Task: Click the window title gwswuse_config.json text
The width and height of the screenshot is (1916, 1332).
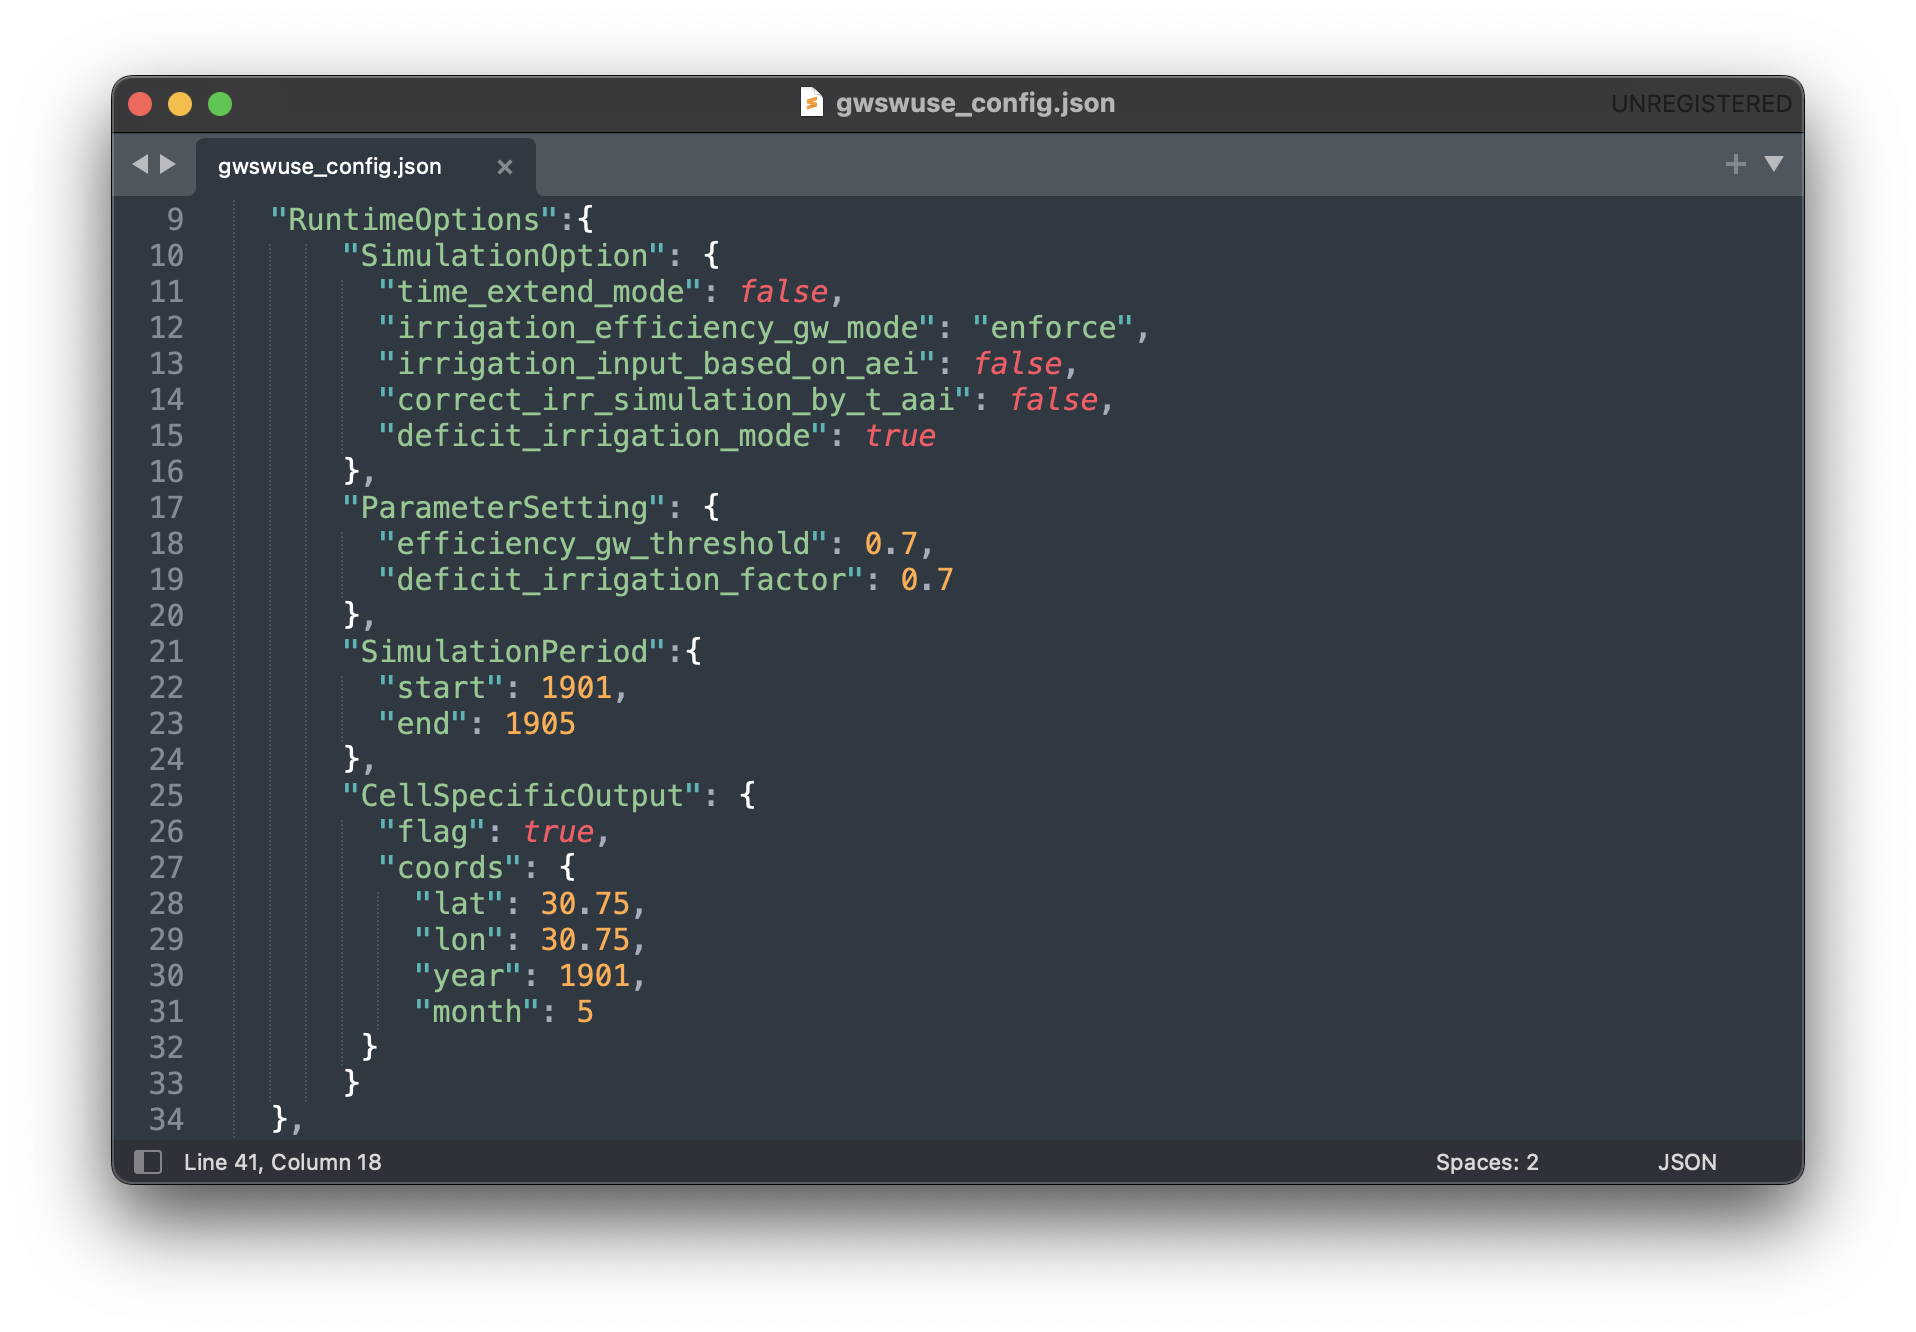Action: (974, 103)
